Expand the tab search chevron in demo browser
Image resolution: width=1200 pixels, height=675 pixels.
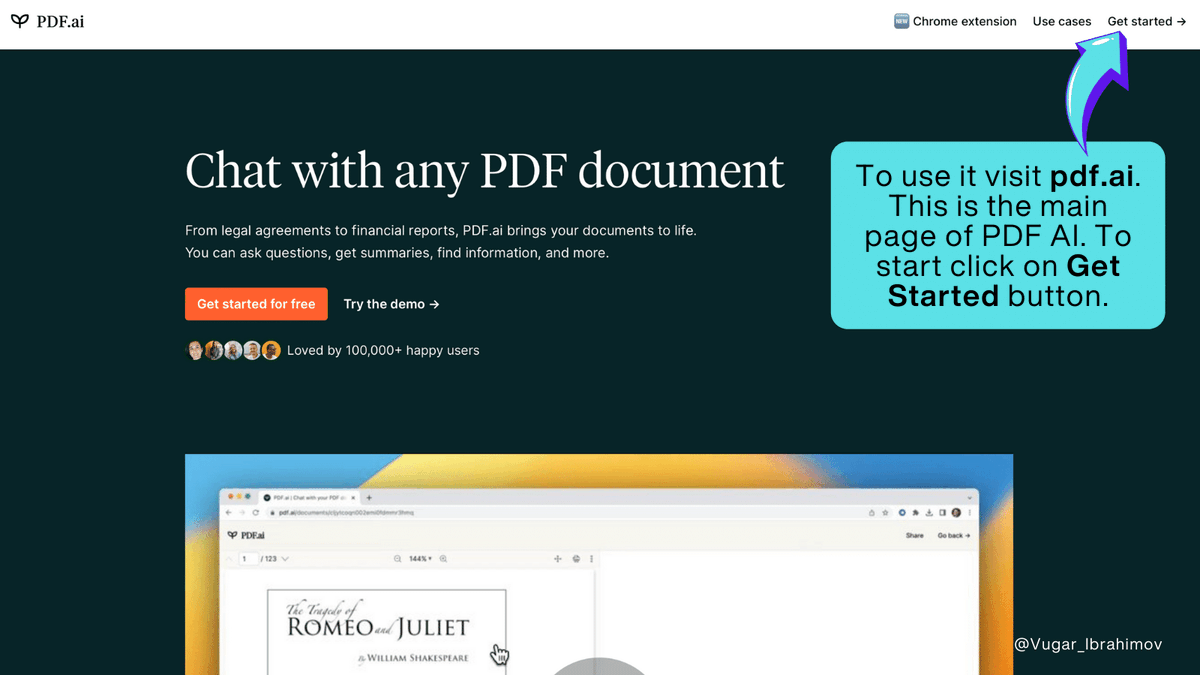(x=970, y=497)
